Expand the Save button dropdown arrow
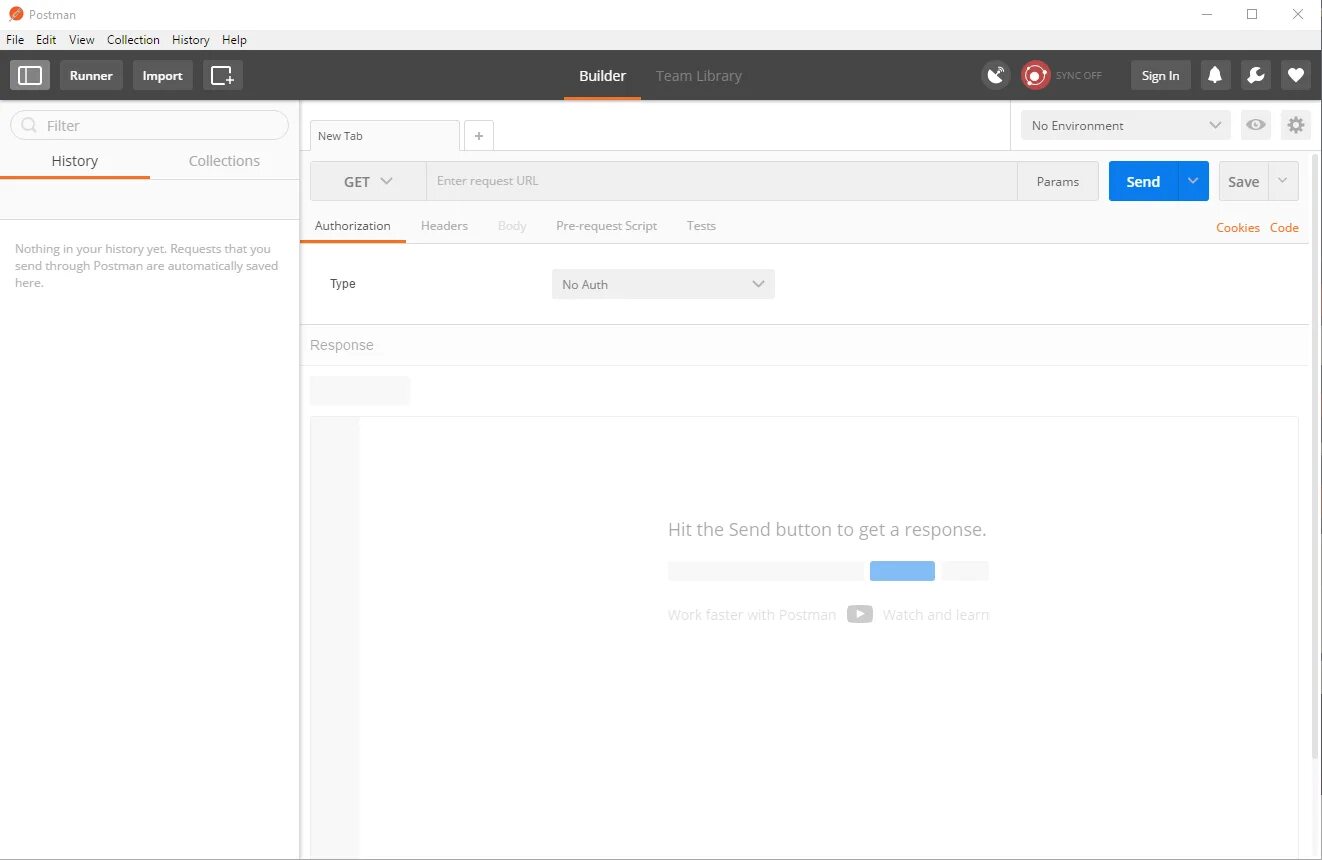Screen dimensions: 1322x860 pyautogui.click(x=1283, y=181)
